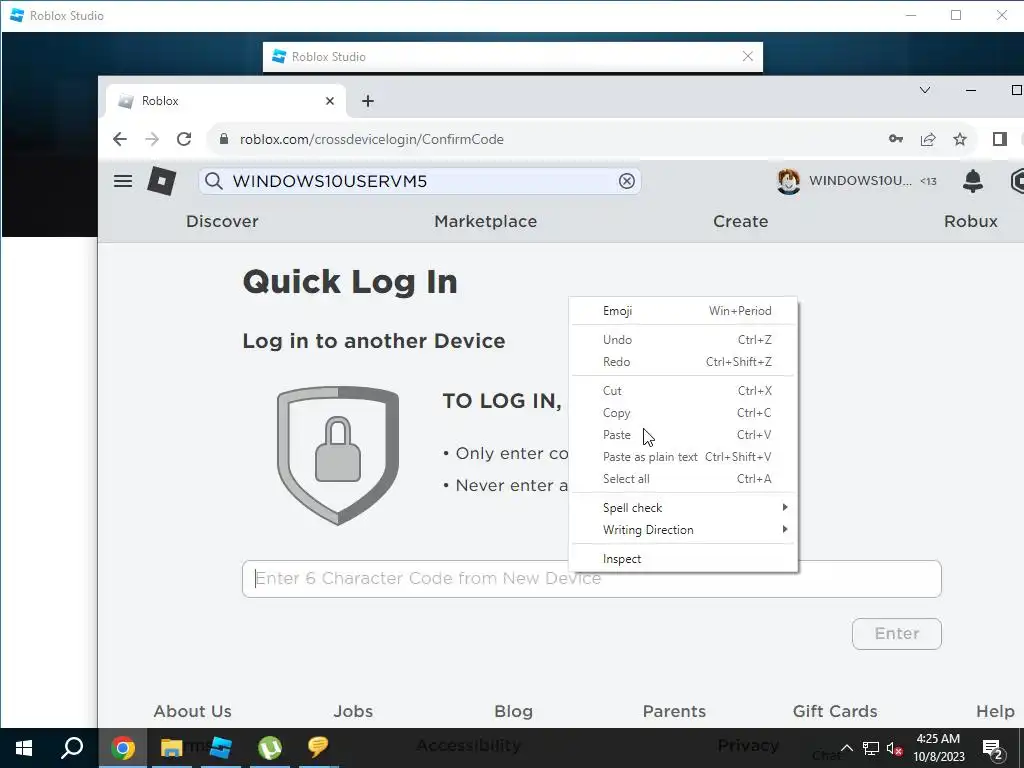Viewport: 1024px width, 768px height.
Task: Open the saved passwords key icon
Action: (x=895, y=139)
